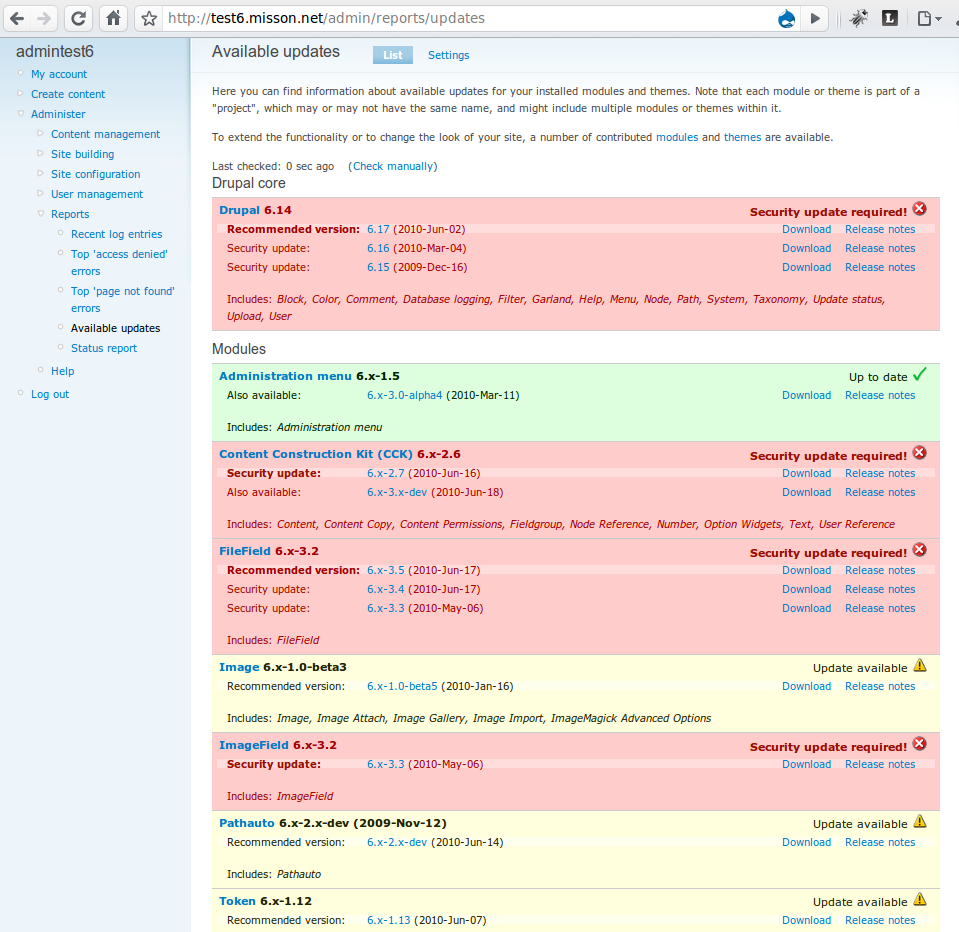View Release notes for Drupal 6.16
The height and width of the screenshot is (932, 959).
point(880,248)
